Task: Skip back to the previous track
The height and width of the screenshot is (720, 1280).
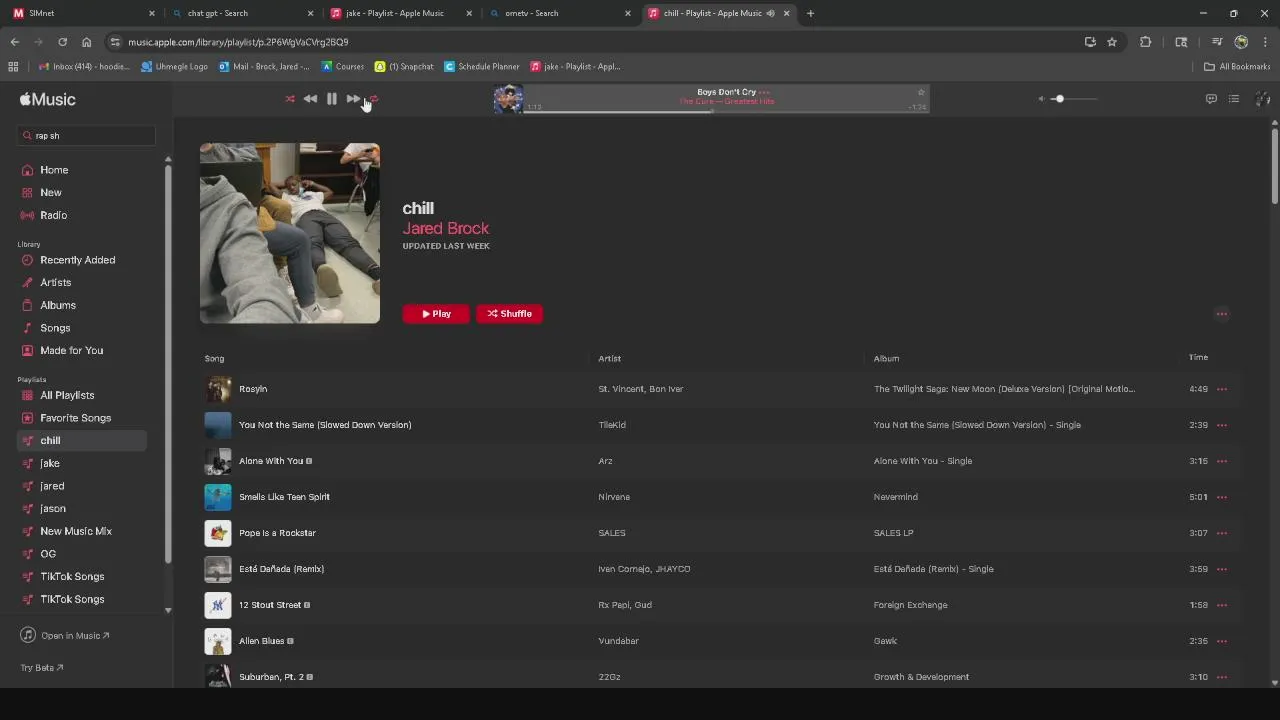Action: pos(310,99)
